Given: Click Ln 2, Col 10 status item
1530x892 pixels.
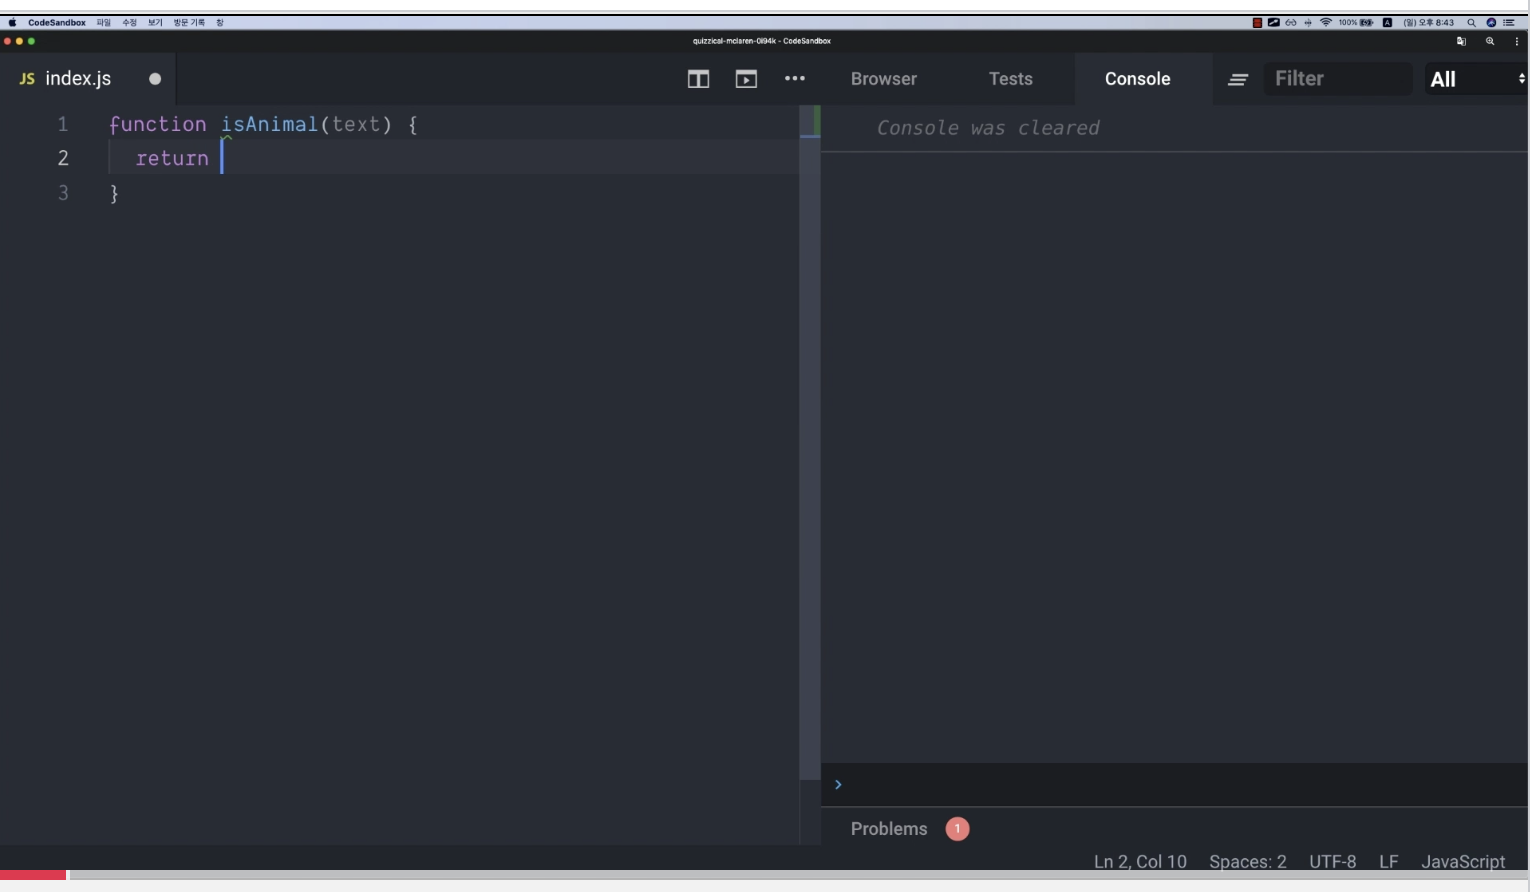Looking at the screenshot, I should pyautogui.click(x=1140, y=861).
